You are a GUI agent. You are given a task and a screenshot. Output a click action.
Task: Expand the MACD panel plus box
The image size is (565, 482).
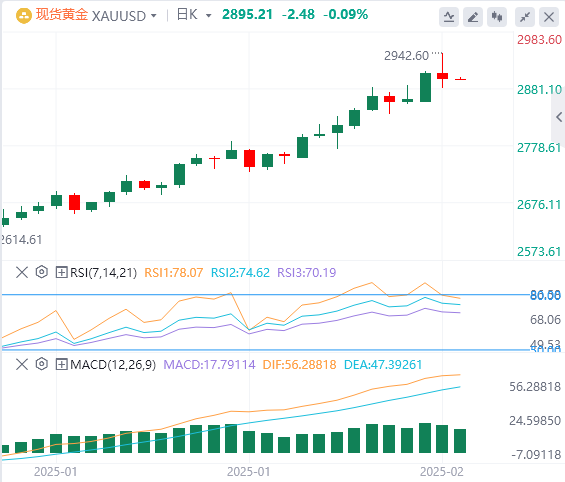click(x=61, y=365)
